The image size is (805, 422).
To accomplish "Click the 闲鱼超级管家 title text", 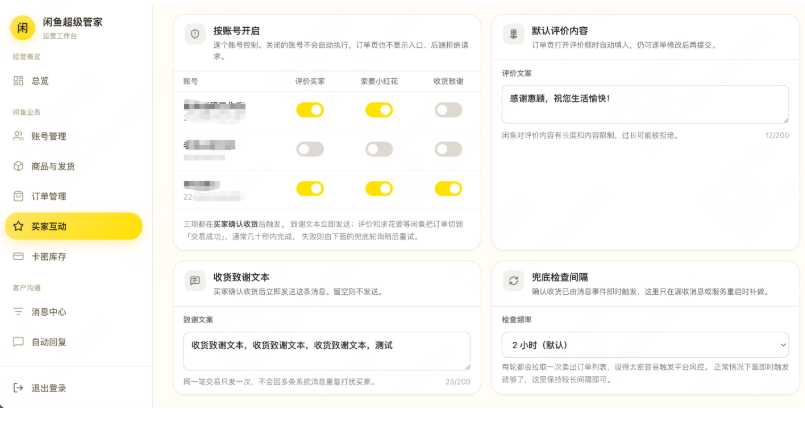I will 72,22.
